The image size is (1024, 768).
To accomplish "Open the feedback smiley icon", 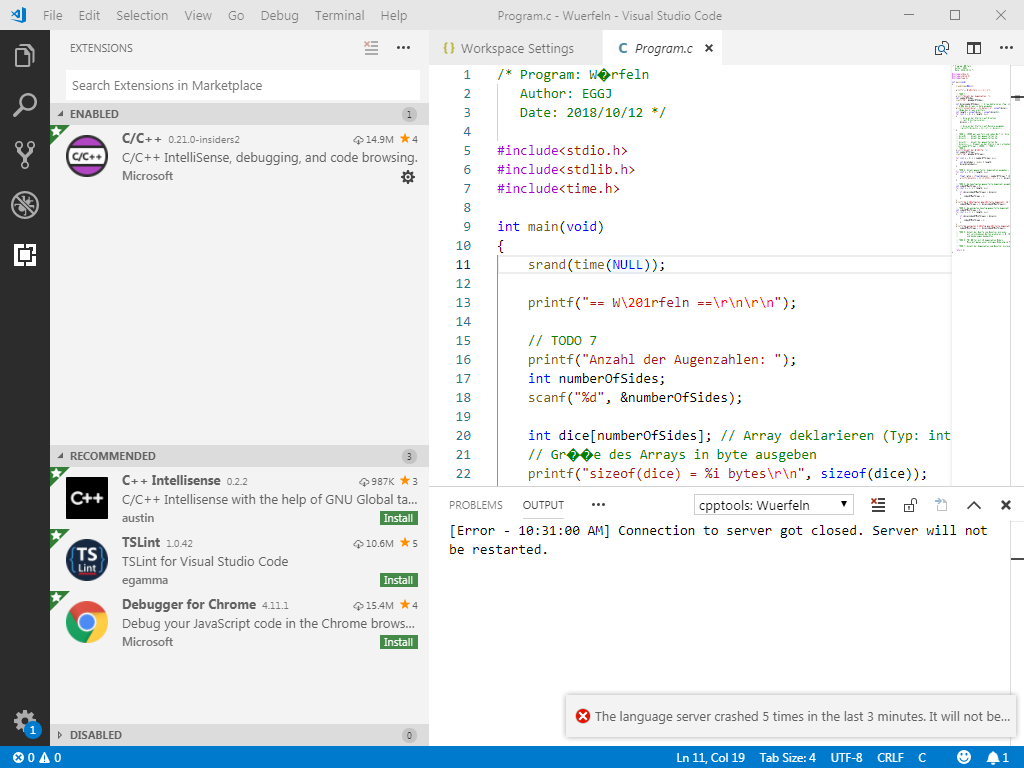I will click(964, 758).
